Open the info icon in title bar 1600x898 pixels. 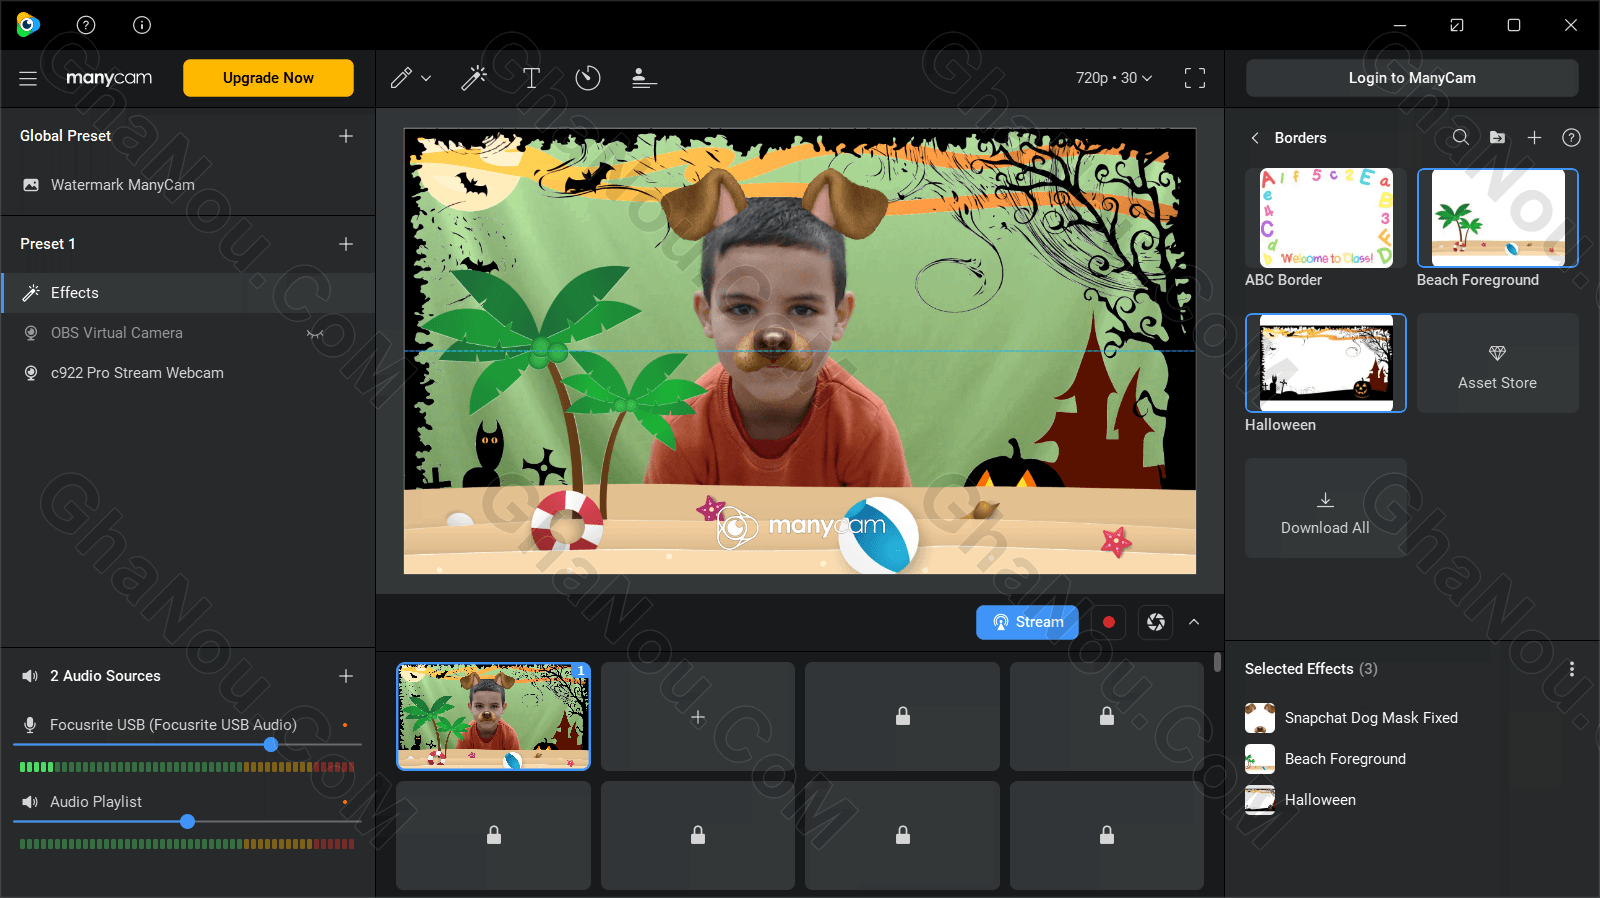click(x=142, y=25)
